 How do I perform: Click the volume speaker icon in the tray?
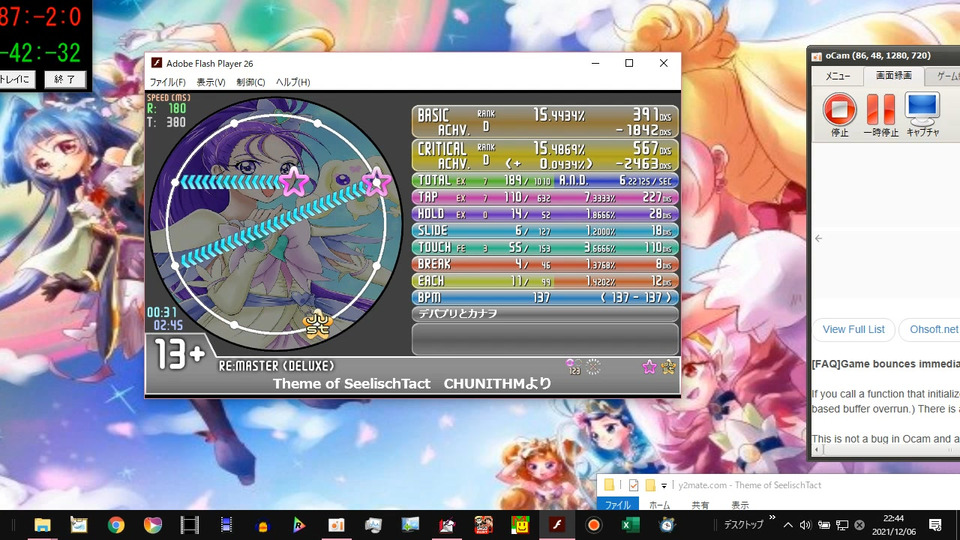(x=806, y=525)
